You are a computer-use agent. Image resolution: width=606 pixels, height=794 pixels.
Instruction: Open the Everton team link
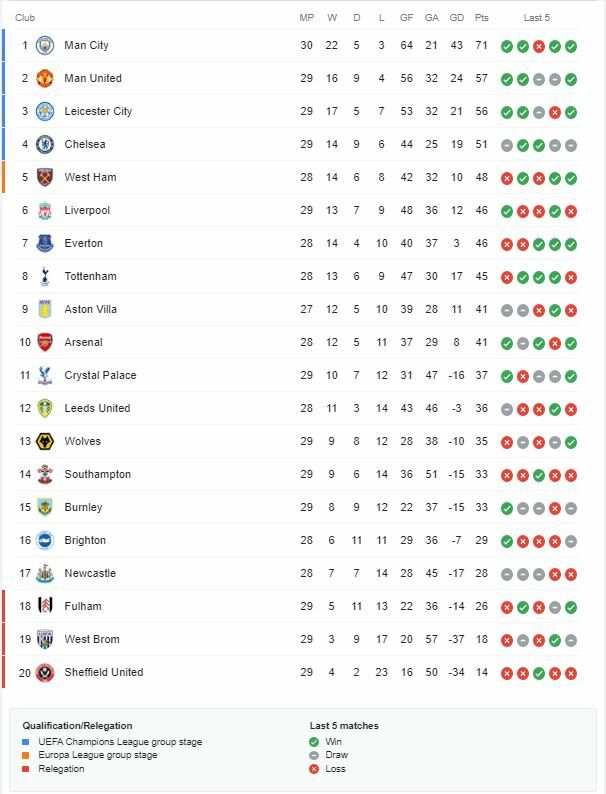click(83, 243)
